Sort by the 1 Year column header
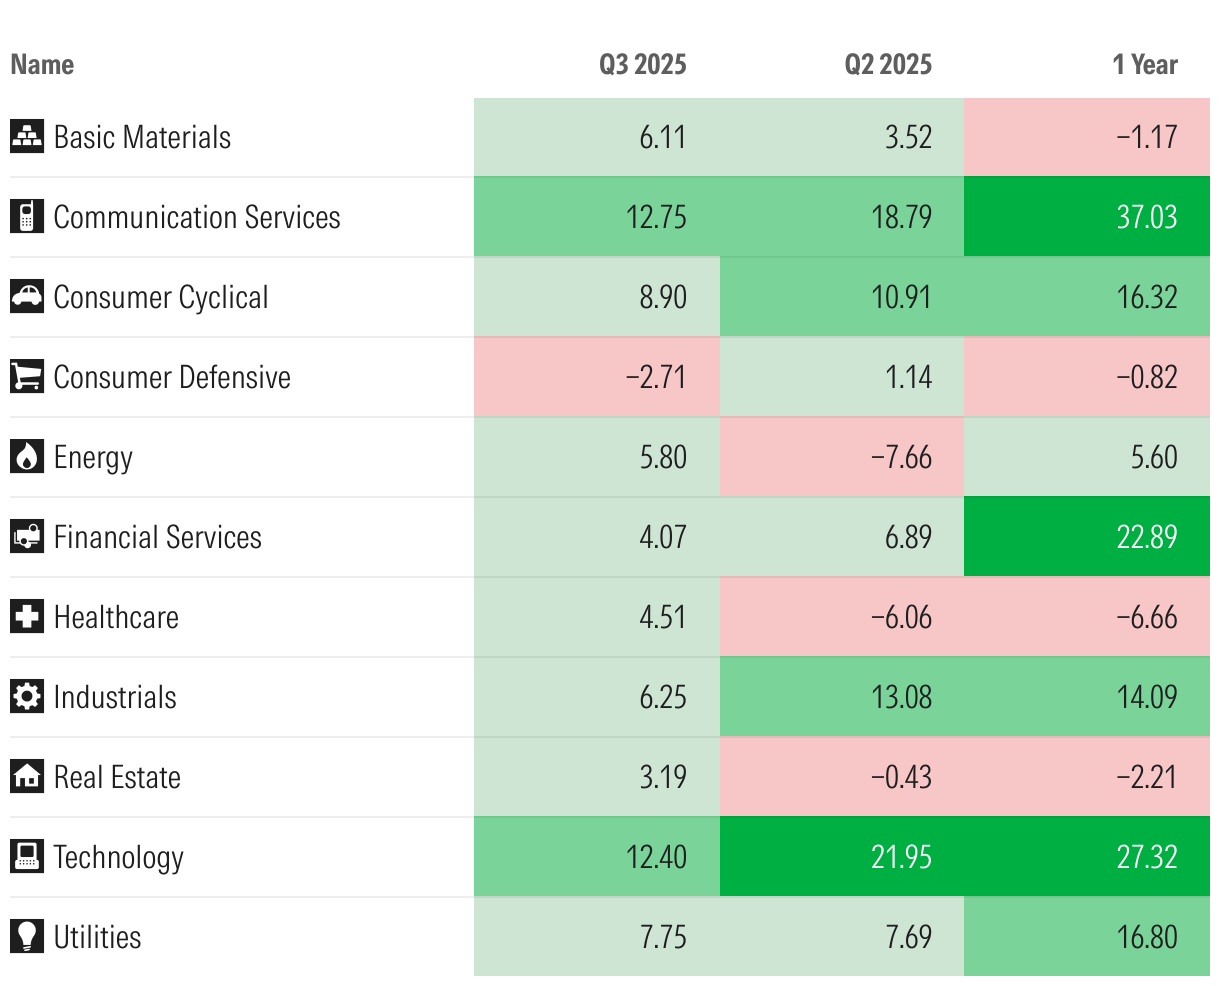1220x986 pixels. [1145, 65]
